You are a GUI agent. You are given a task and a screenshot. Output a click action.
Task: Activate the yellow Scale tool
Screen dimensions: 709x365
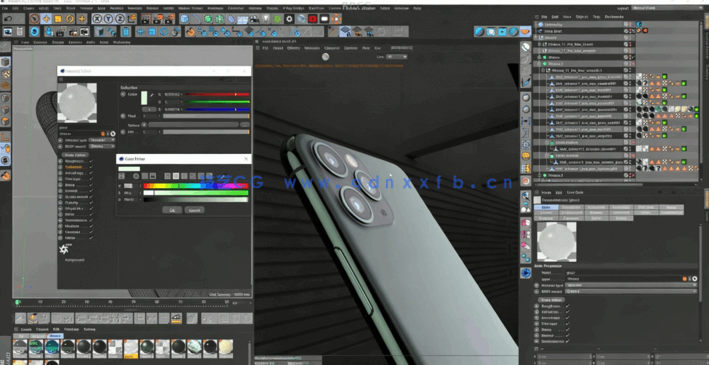coord(58,19)
